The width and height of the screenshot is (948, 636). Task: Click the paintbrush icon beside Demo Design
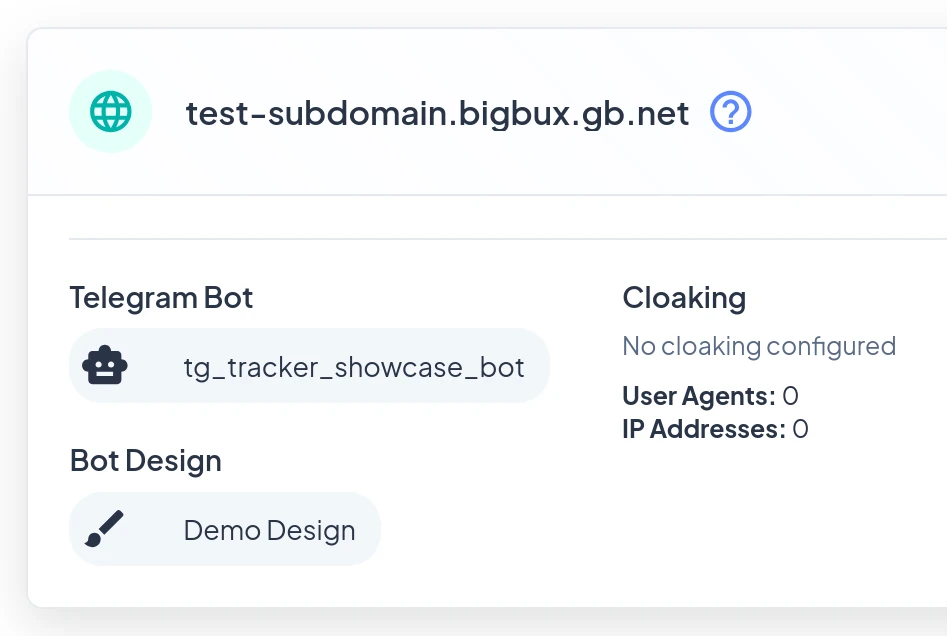pos(105,529)
